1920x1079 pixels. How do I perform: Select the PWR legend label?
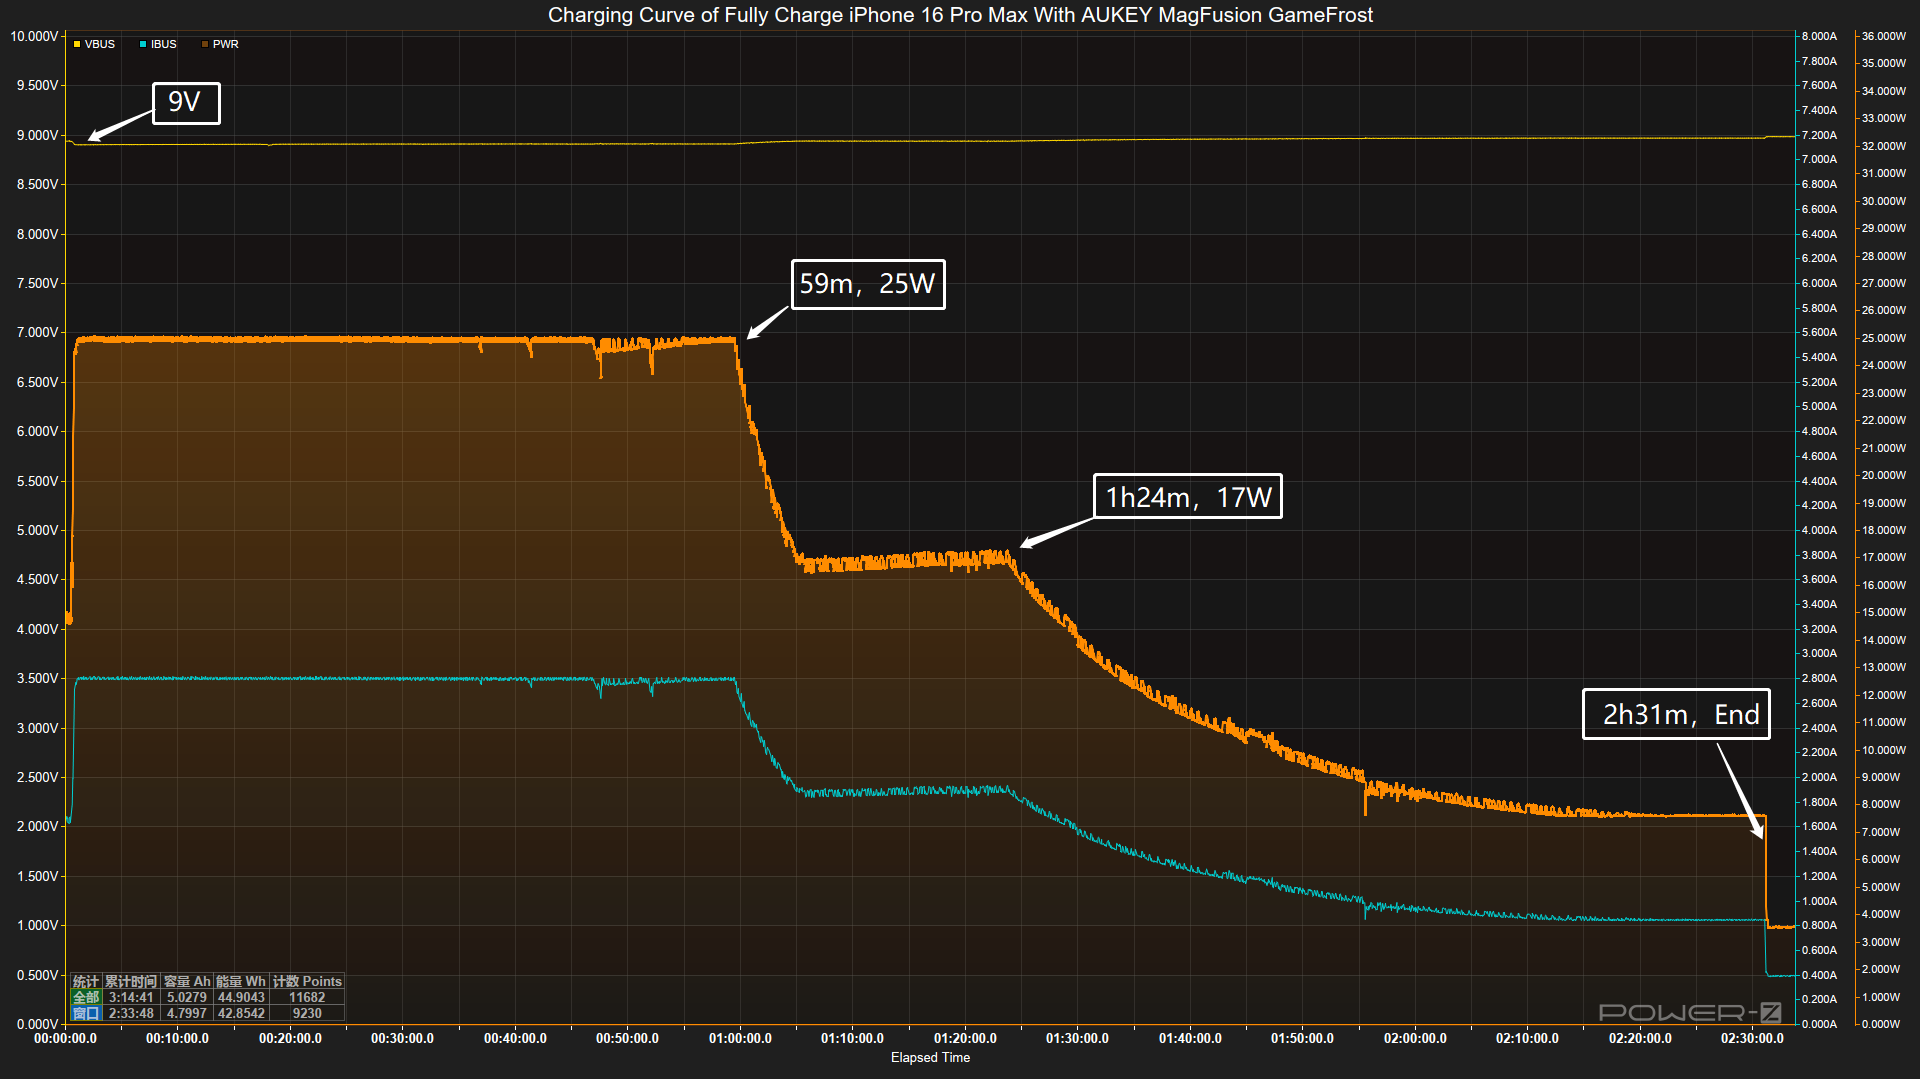(x=226, y=44)
